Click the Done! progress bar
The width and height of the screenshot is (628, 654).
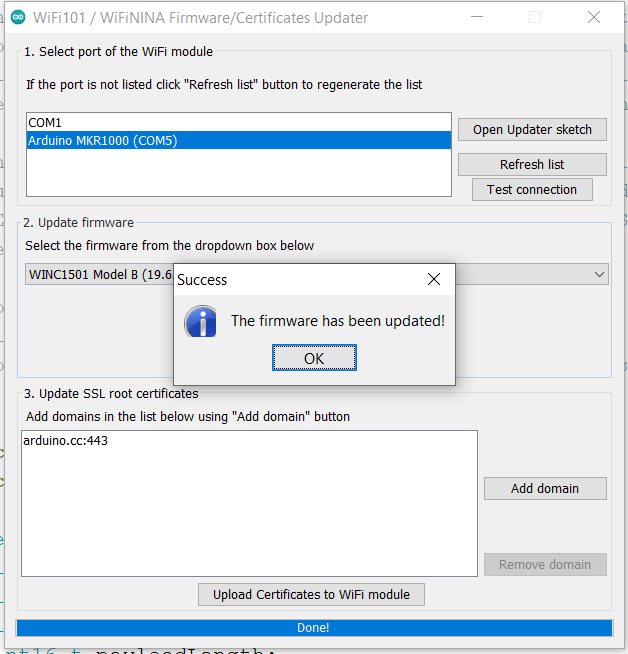(314, 628)
